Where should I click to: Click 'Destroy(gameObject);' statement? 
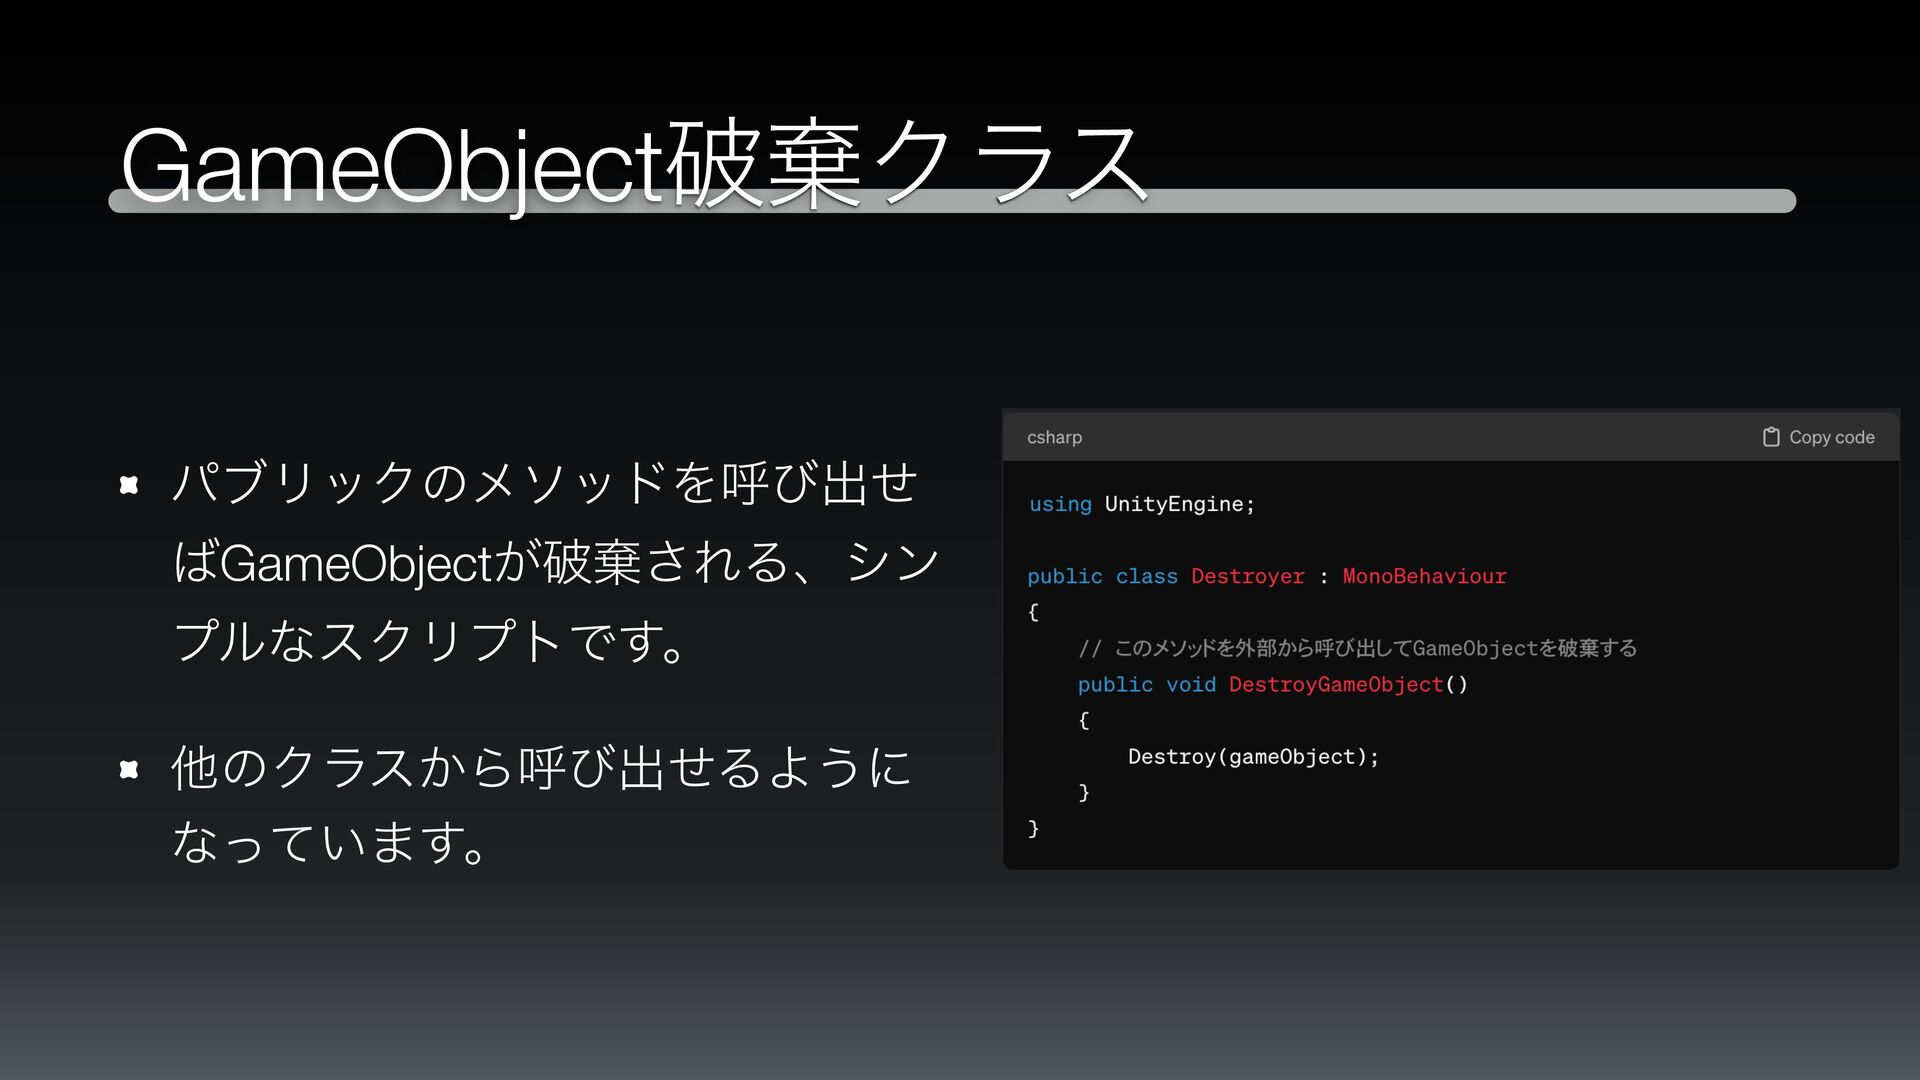pyautogui.click(x=1253, y=757)
